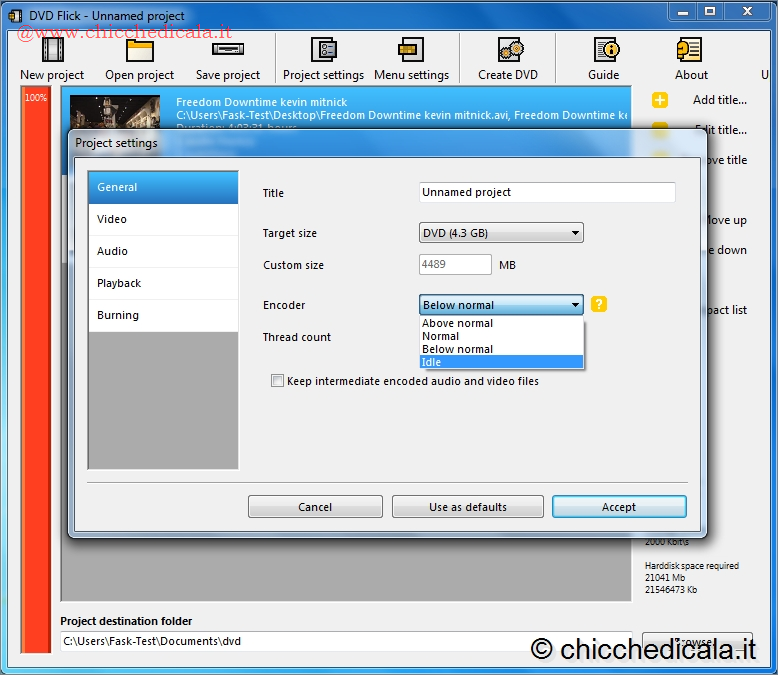
Task: Open the Open project toolbar icon
Action: click(139, 52)
